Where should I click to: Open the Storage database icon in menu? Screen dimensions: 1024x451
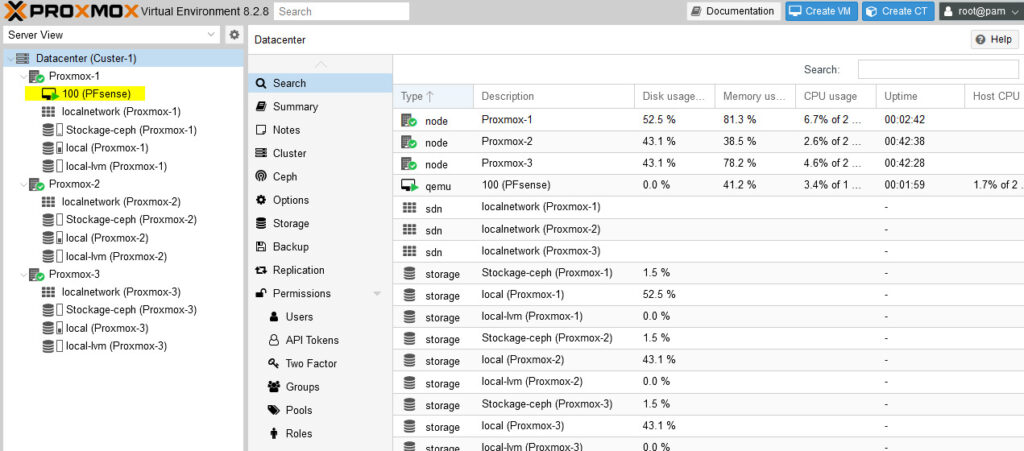(261, 223)
